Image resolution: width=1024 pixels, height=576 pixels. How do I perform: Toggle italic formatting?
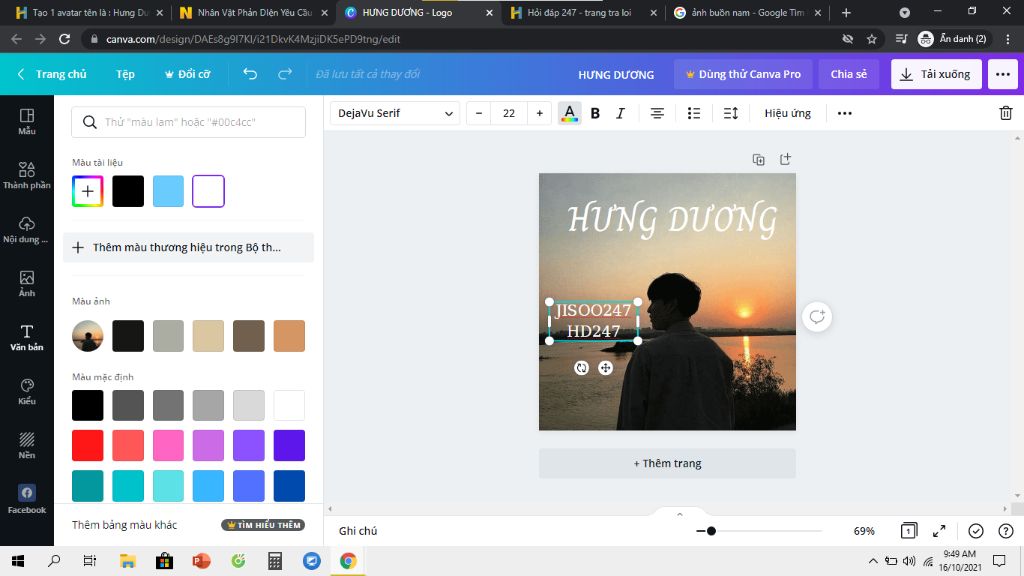(x=620, y=113)
